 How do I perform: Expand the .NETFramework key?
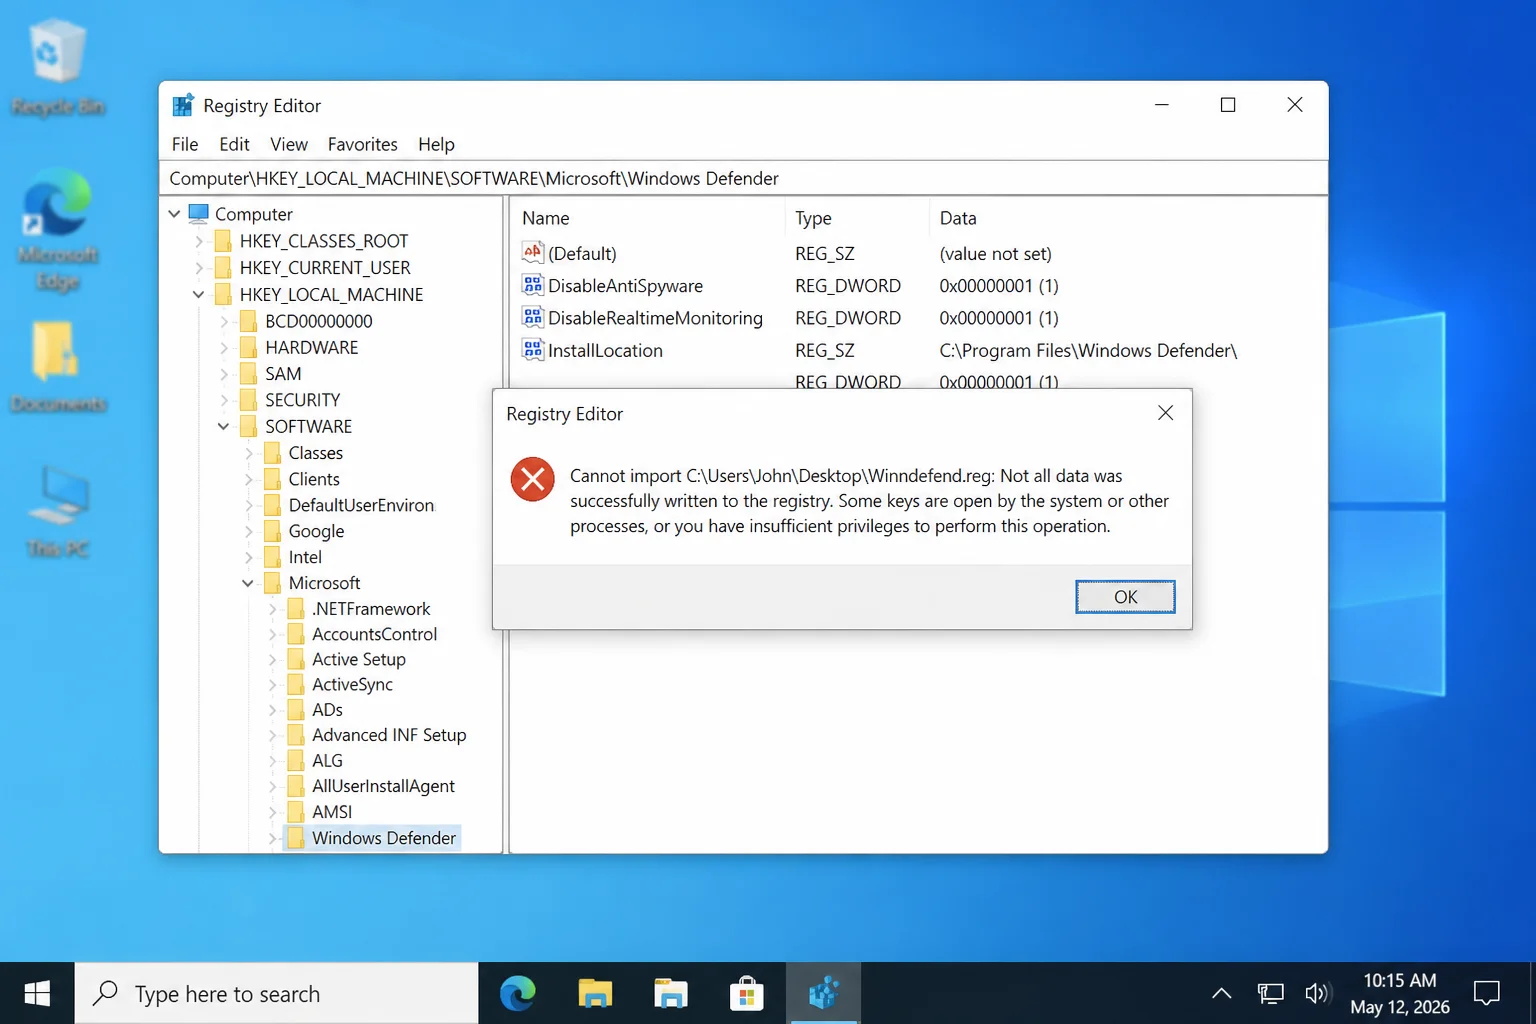coord(272,608)
